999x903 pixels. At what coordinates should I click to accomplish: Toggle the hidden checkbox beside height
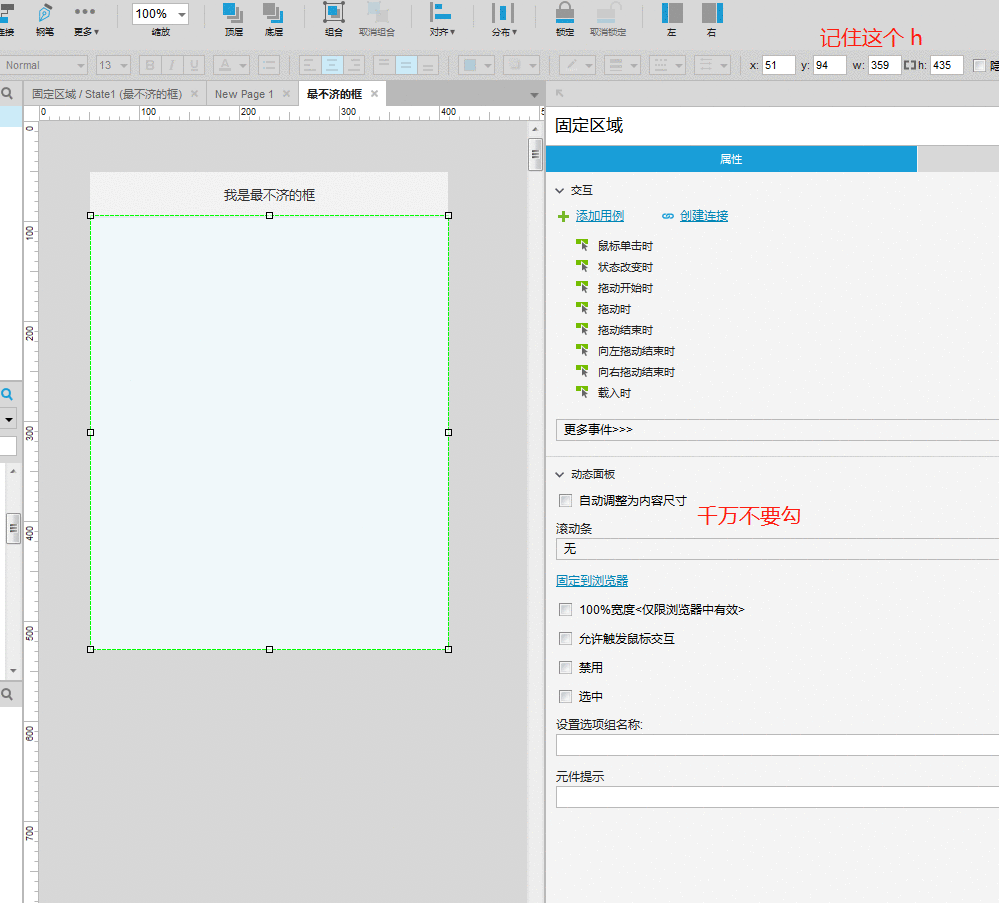[x=979, y=66]
